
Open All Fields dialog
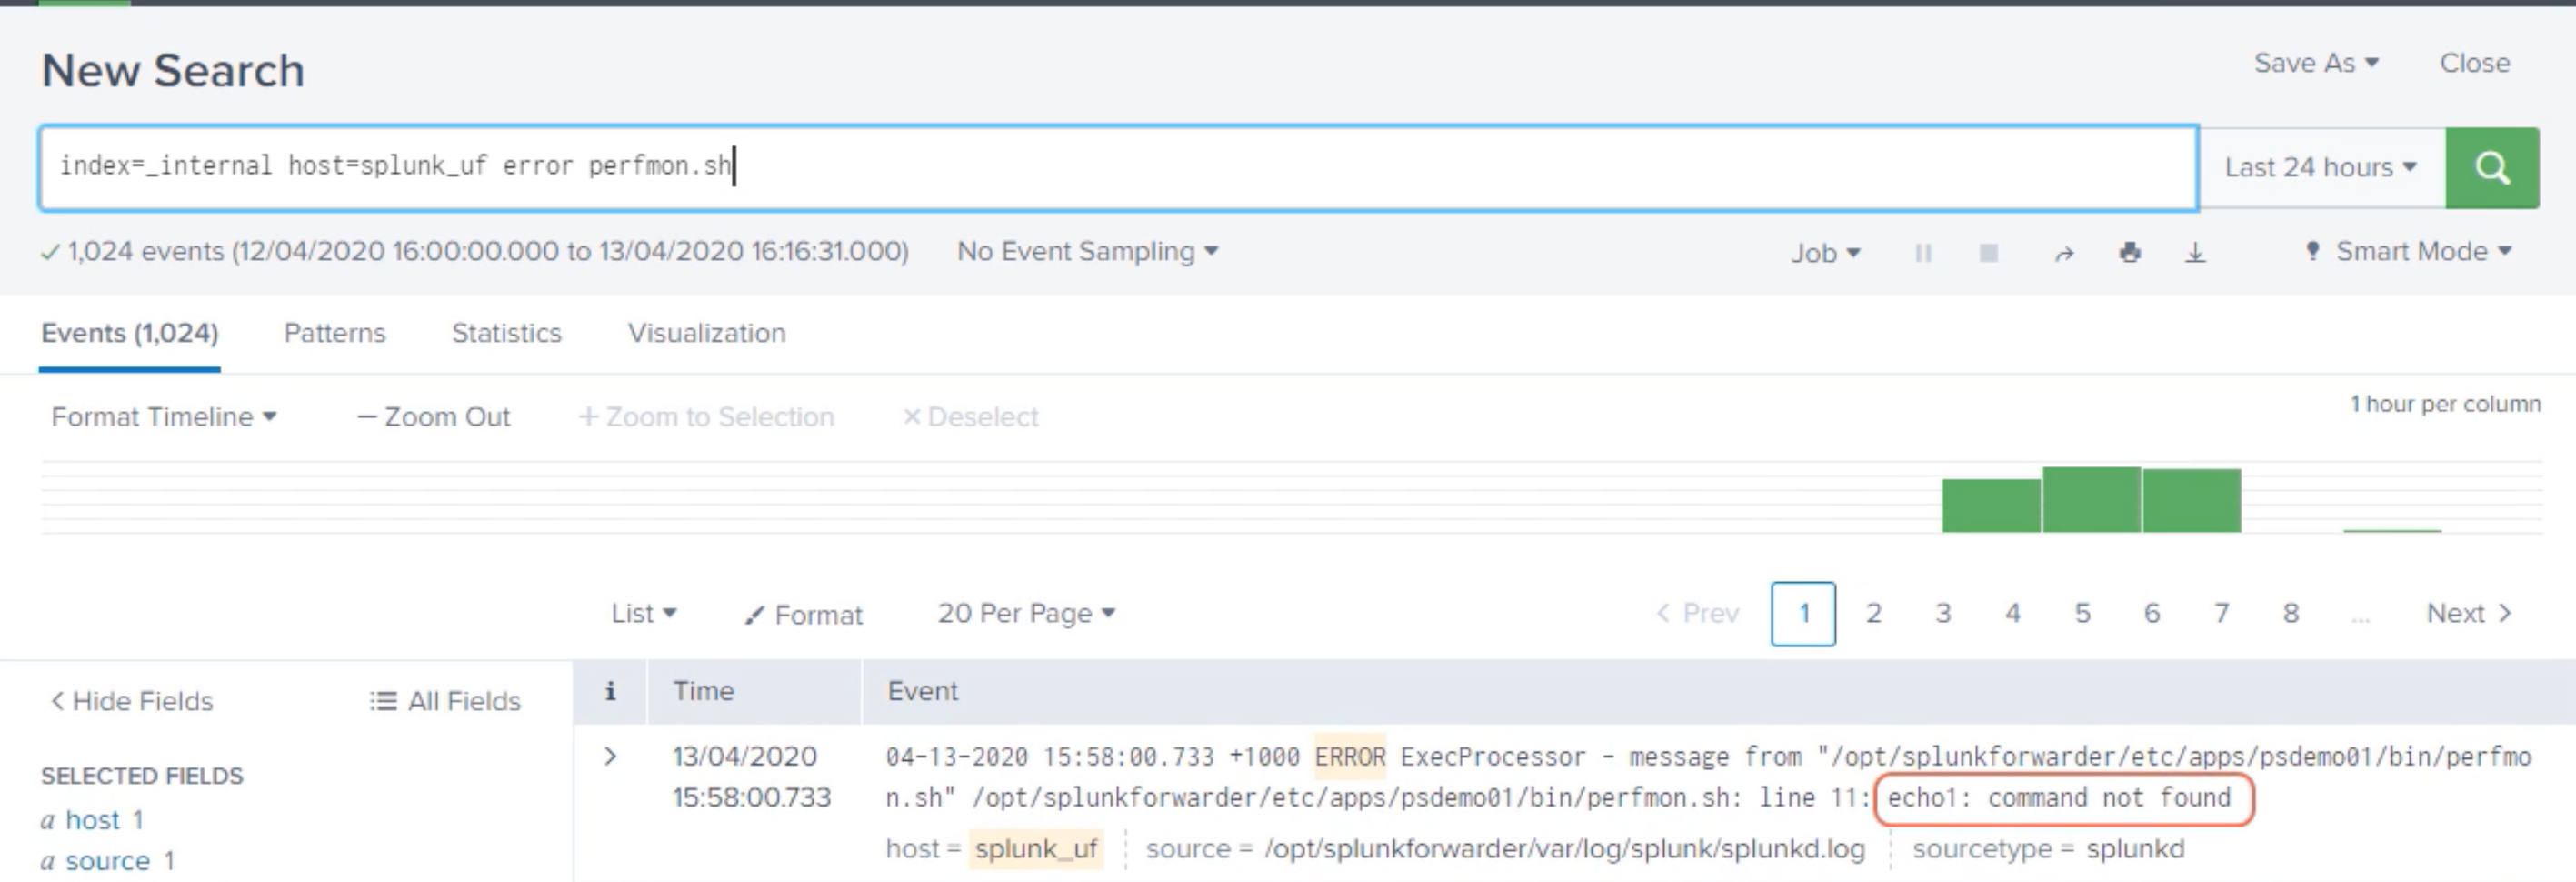(445, 701)
